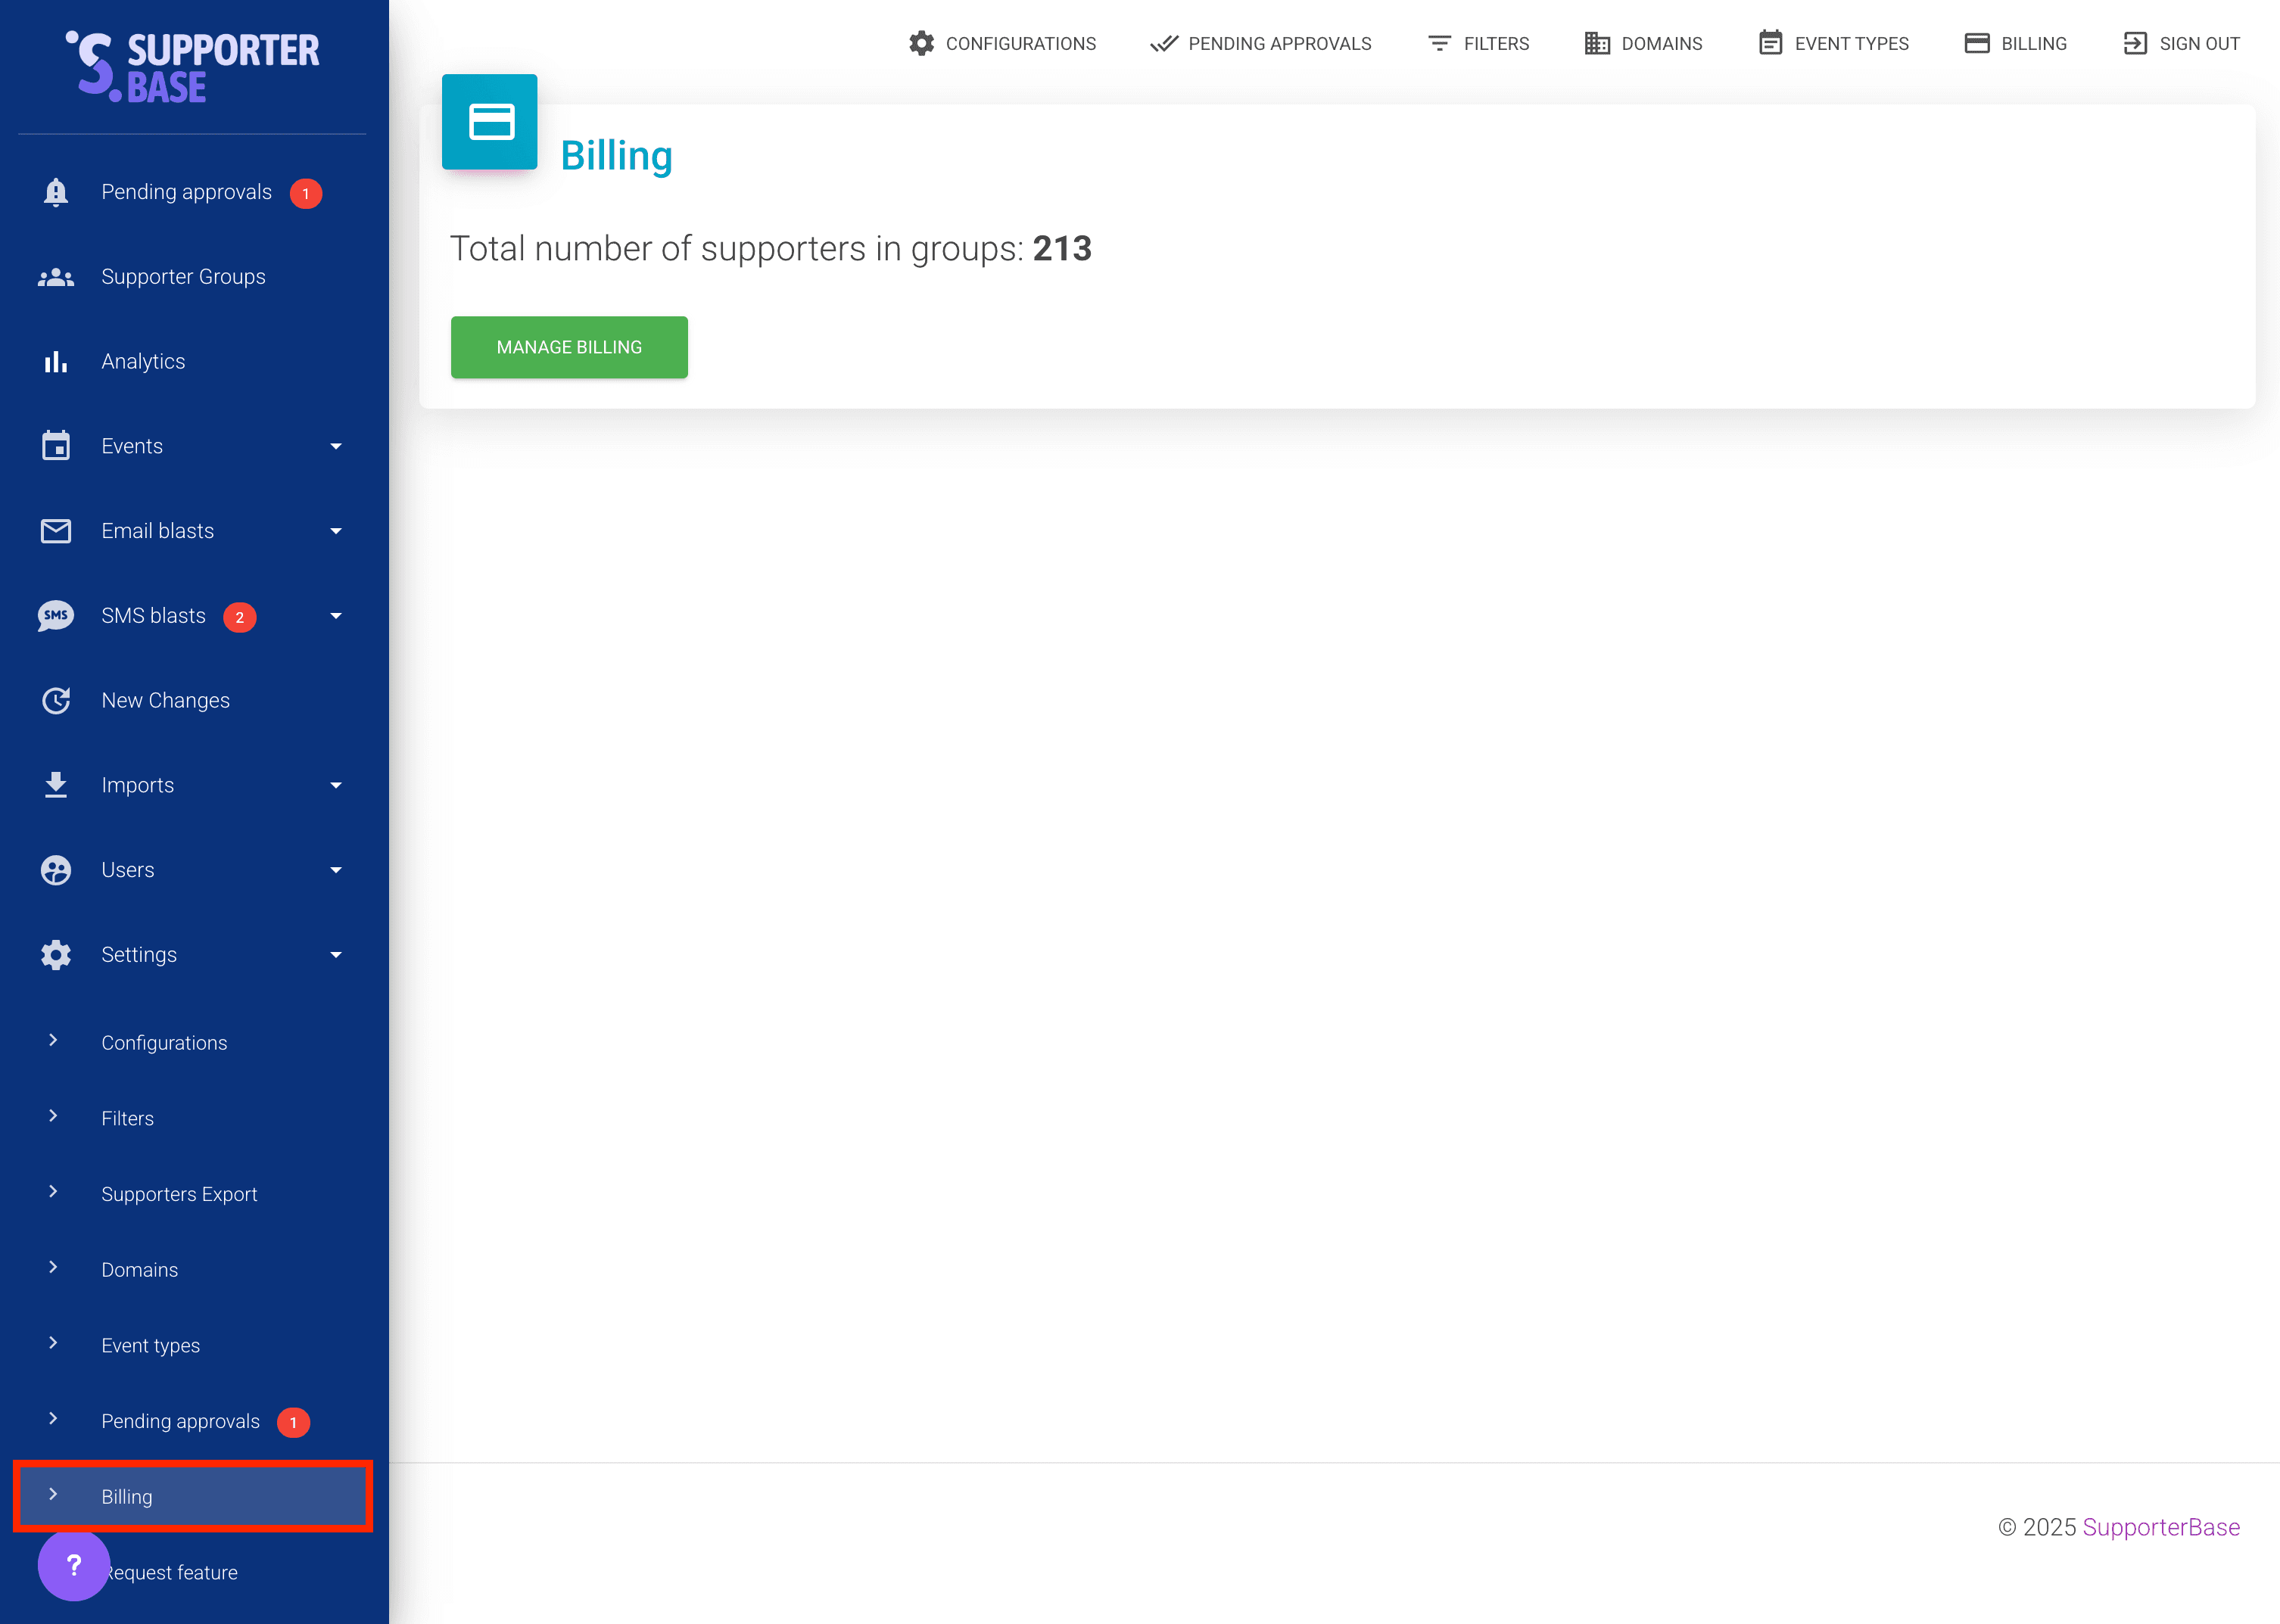Open the SupporterBase footer link
The width and height of the screenshot is (2280, 1624).
coord(2161,1527)
